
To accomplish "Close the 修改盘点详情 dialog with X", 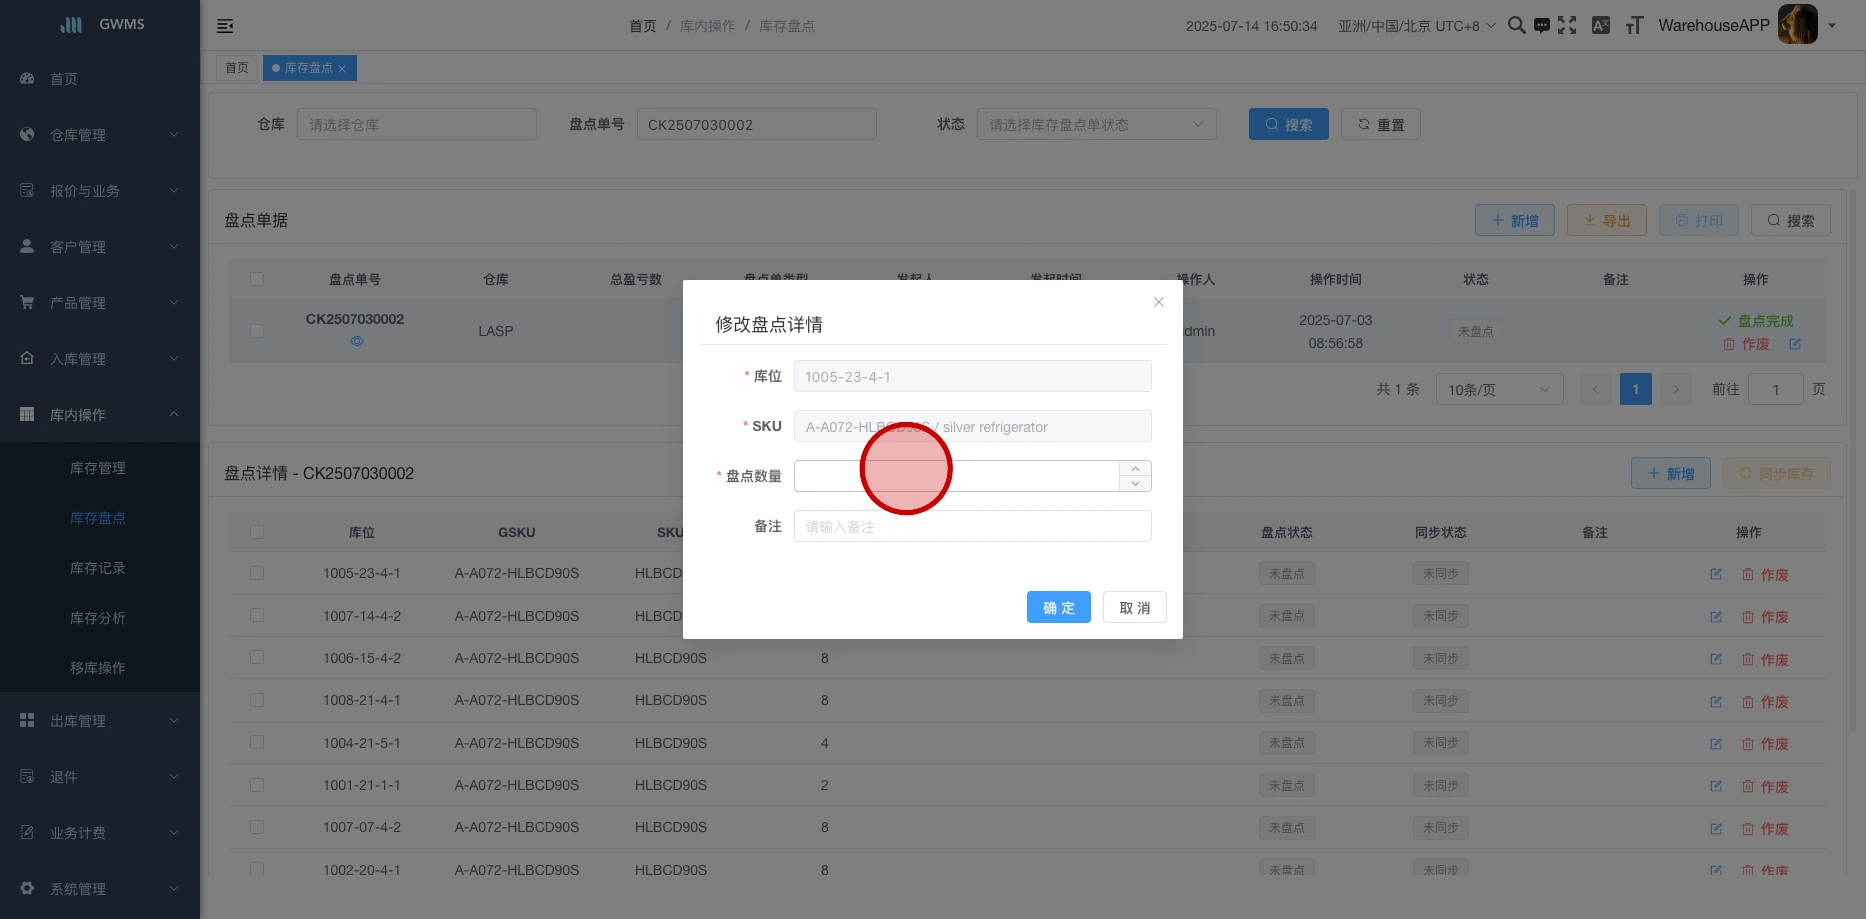I will point(1158,302).
